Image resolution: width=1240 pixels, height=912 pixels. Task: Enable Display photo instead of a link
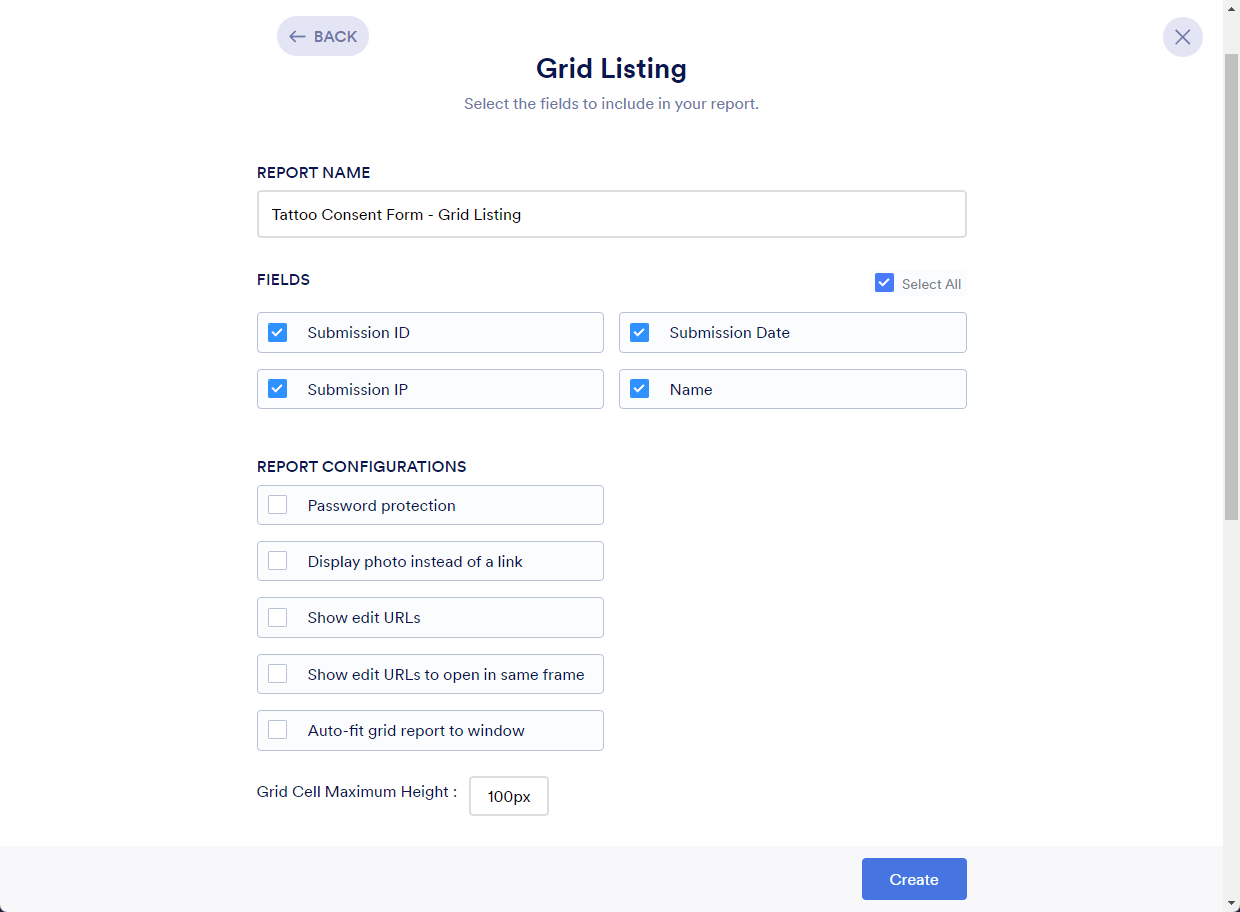[278, 561]
